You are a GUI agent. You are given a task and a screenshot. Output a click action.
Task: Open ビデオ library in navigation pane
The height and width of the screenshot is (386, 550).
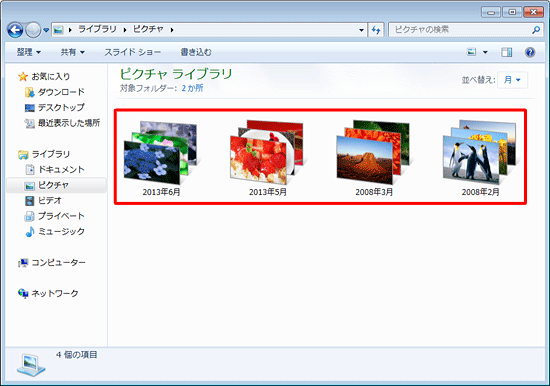(x=50, y=200)
